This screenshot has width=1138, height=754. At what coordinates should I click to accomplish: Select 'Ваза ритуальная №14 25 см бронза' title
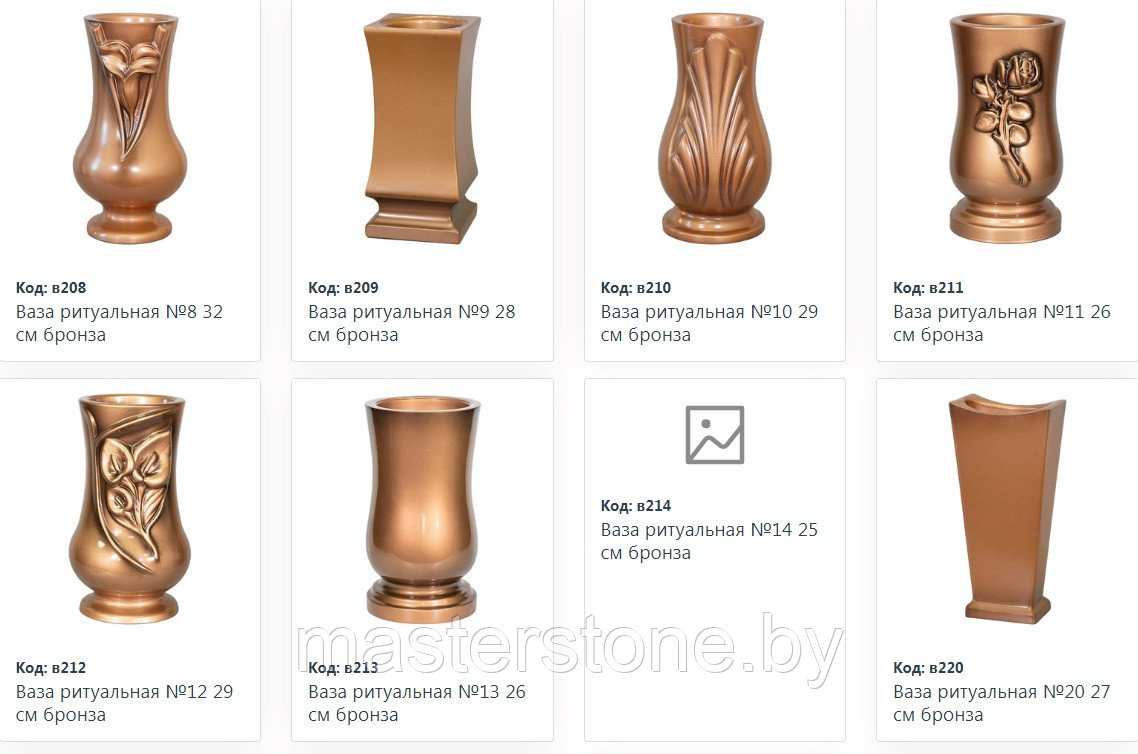(x=709, y=541)
